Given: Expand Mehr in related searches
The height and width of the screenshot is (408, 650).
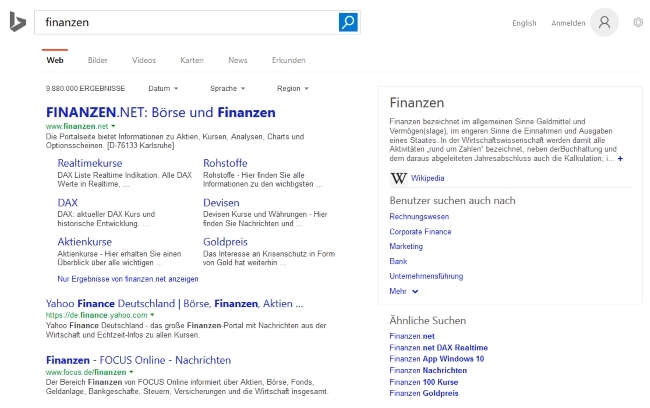Looking at the screenshot, I should (x=404, y=291).
